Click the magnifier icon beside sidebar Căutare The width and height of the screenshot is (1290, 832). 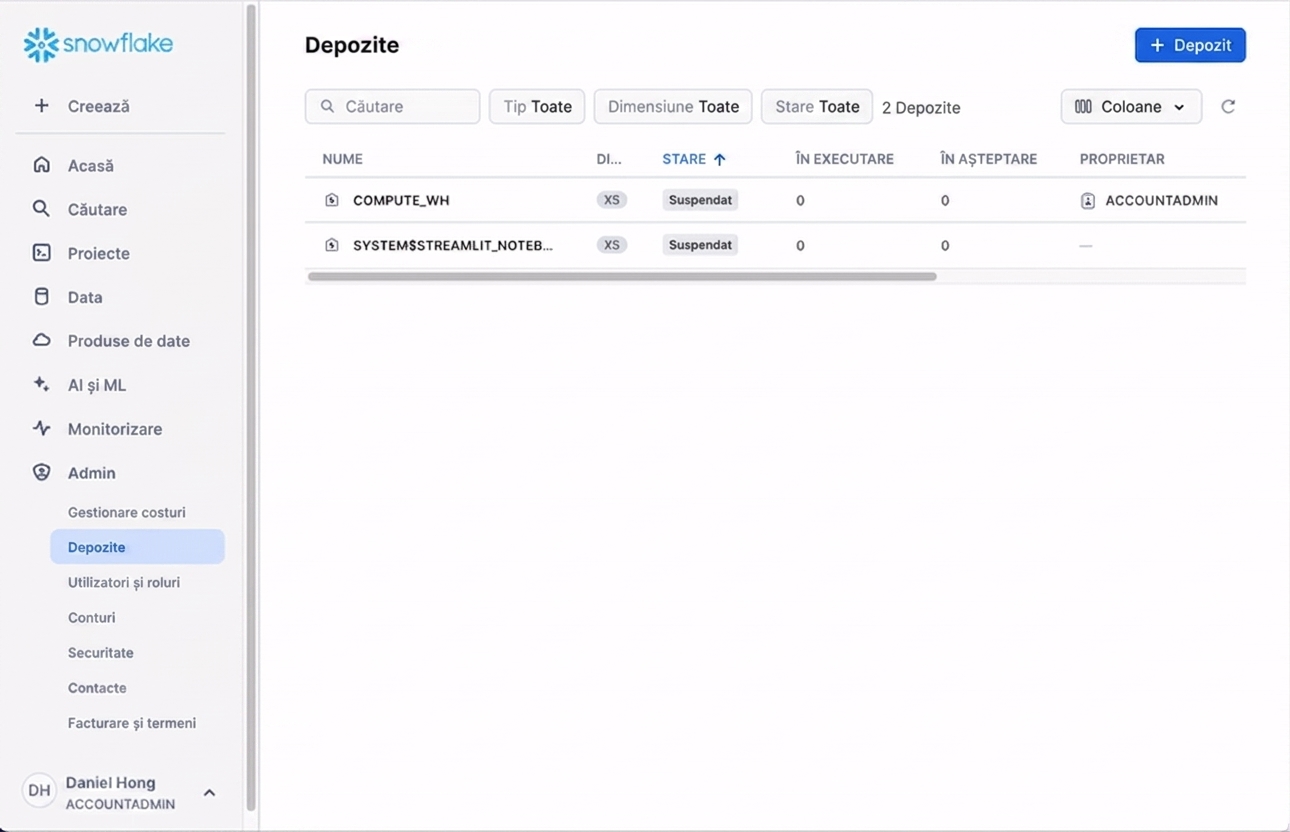[41, 209]
